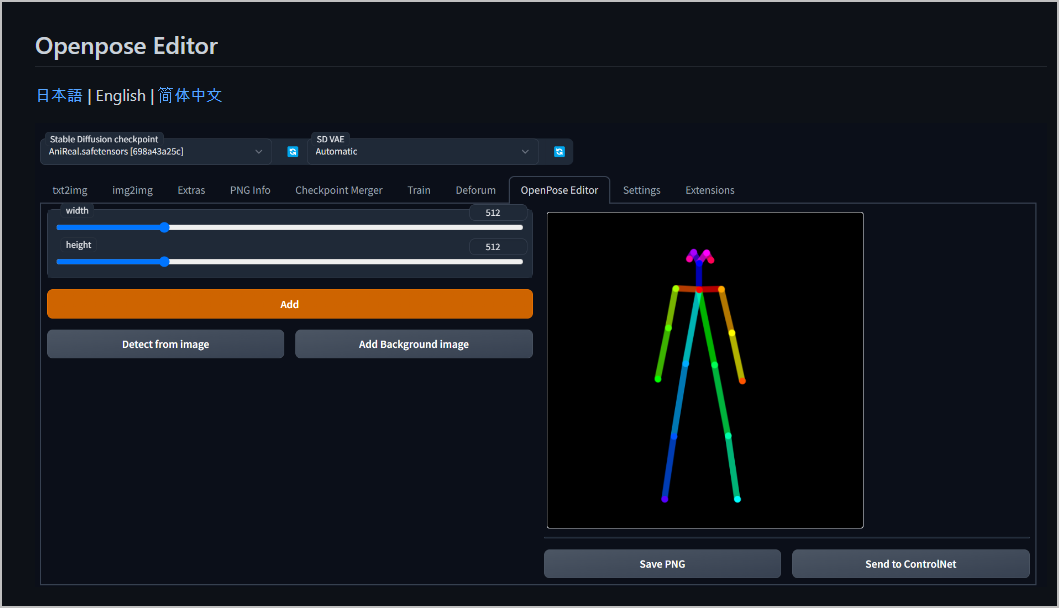This screenshot has width=1059, height=608.
Task: Open the PNG Info tab
Action: click(x=250, y=189)
